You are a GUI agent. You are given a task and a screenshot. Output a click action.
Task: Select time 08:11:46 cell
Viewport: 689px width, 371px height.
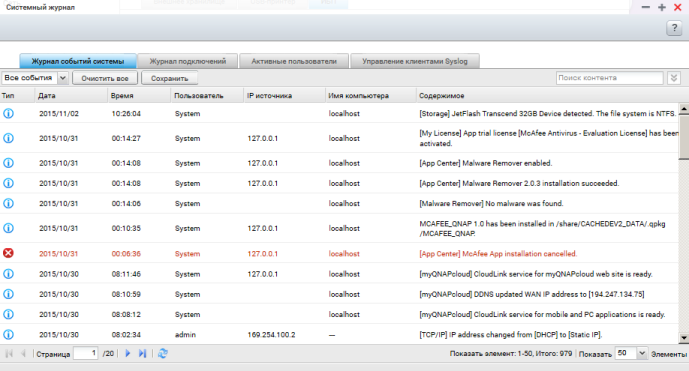click(126, 274)
